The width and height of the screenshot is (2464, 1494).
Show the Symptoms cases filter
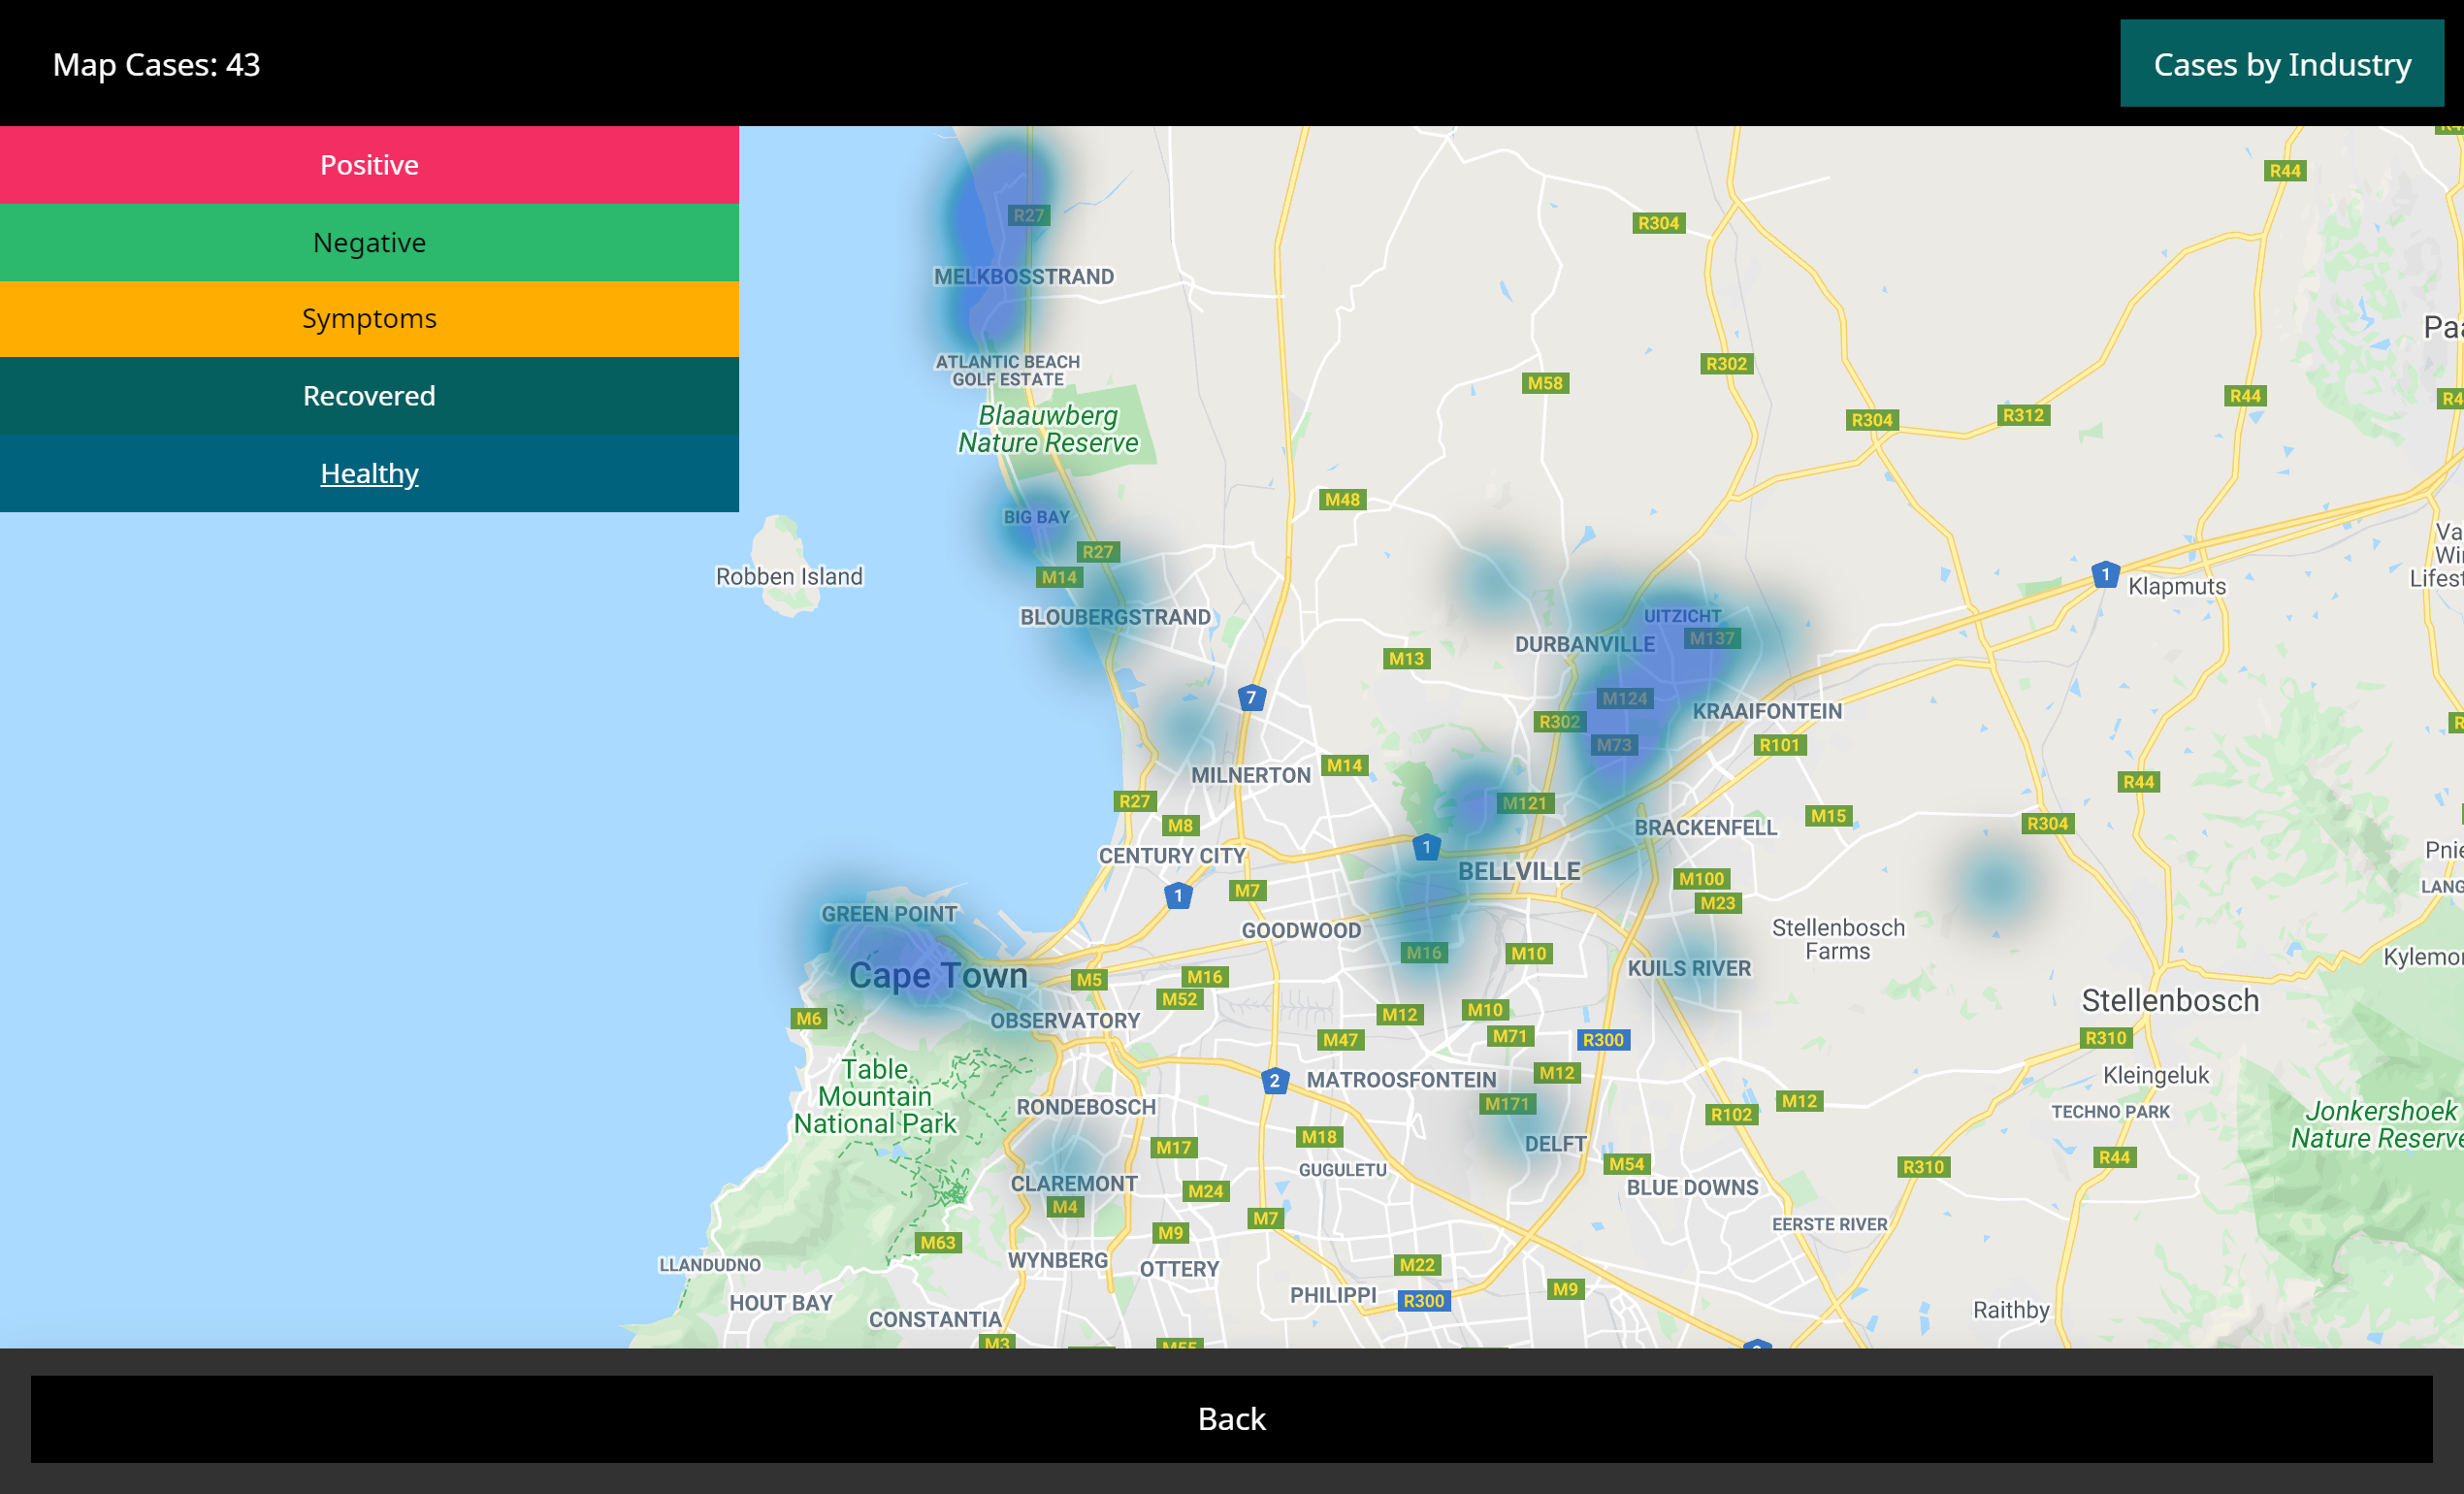(x=369, y=319)
